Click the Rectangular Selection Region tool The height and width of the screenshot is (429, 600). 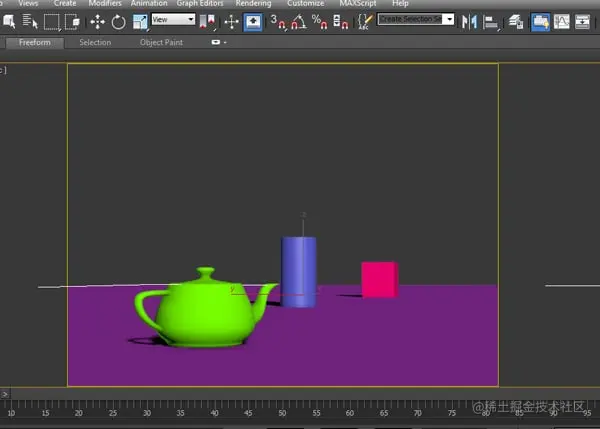coord(52,22)
